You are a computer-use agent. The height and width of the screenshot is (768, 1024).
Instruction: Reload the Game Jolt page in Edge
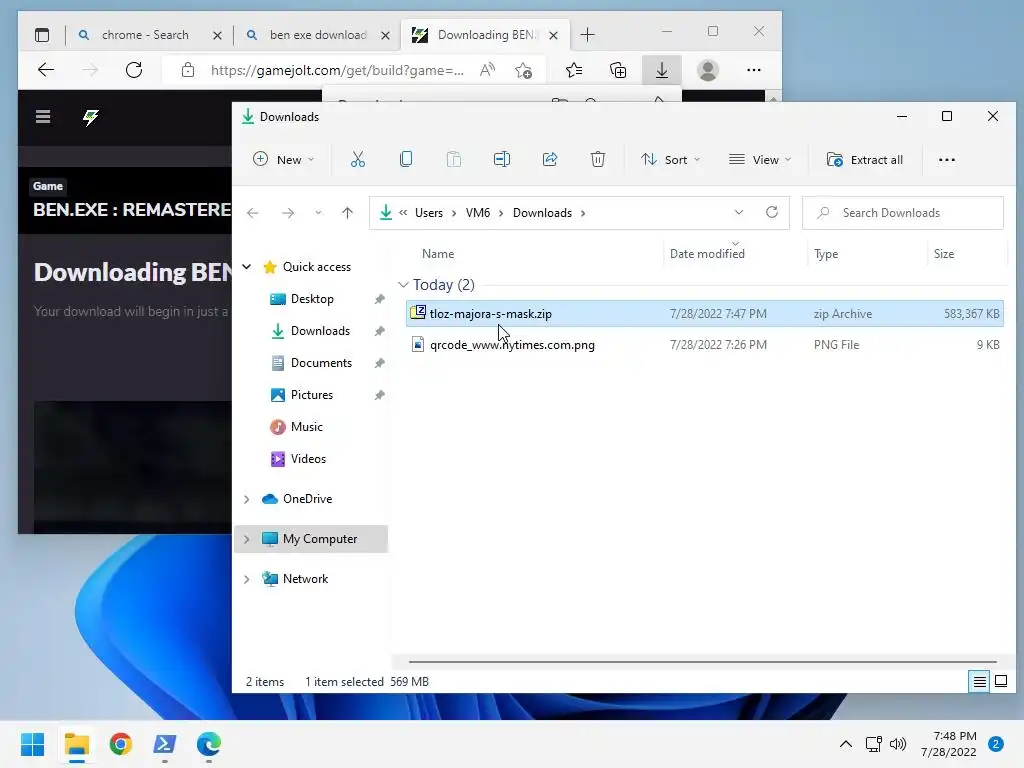[x=134, y=70]
